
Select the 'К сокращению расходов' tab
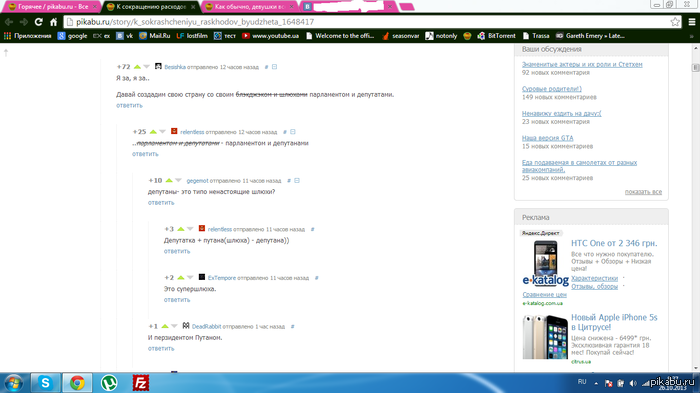point(151,7)
